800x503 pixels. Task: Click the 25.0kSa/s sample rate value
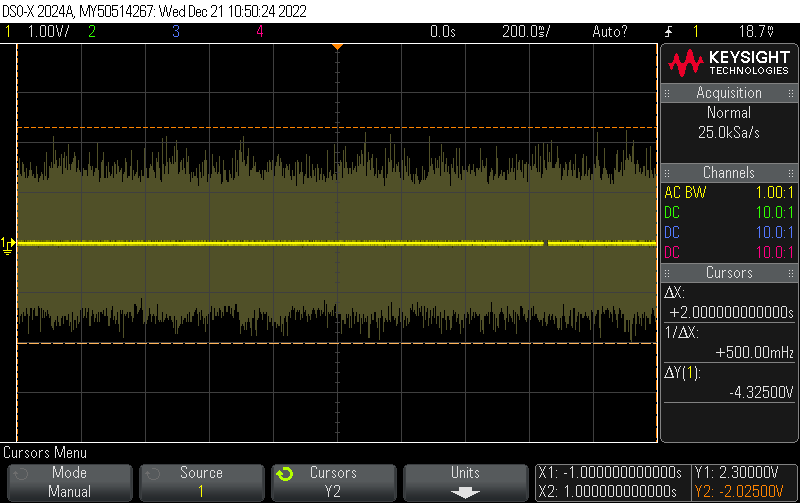[729, 133]
